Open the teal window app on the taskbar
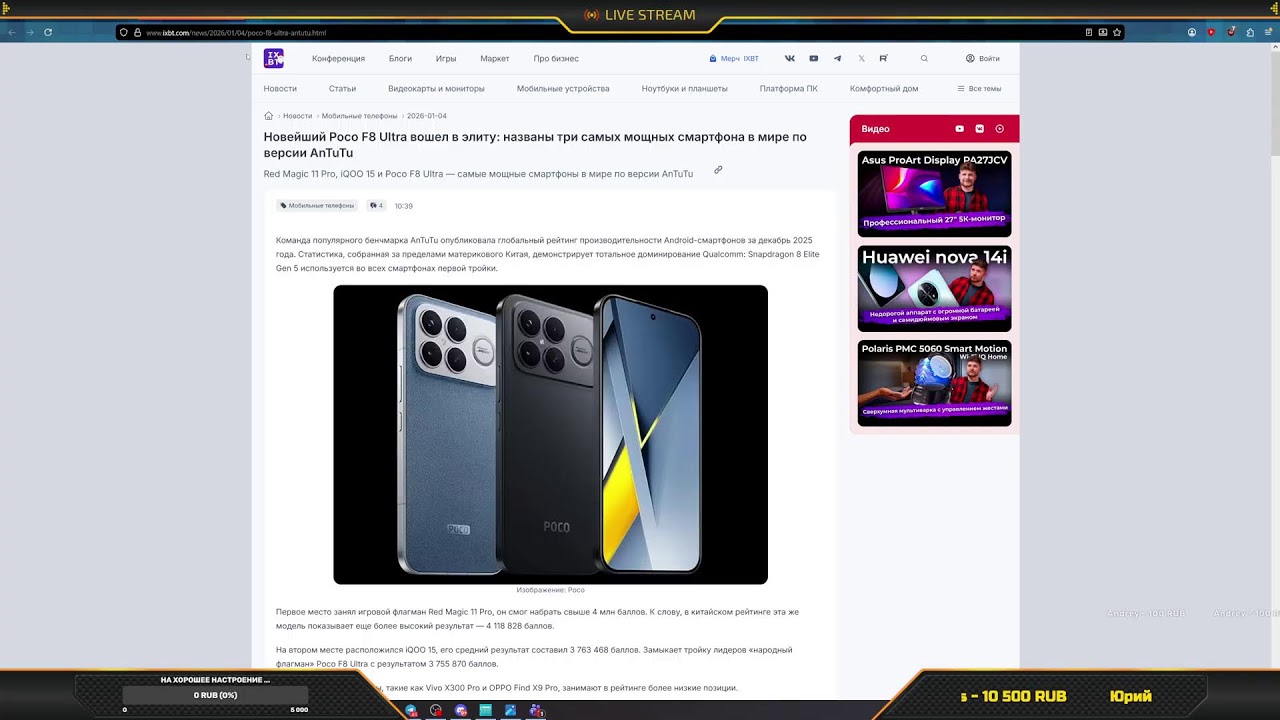 pos(486,710)
